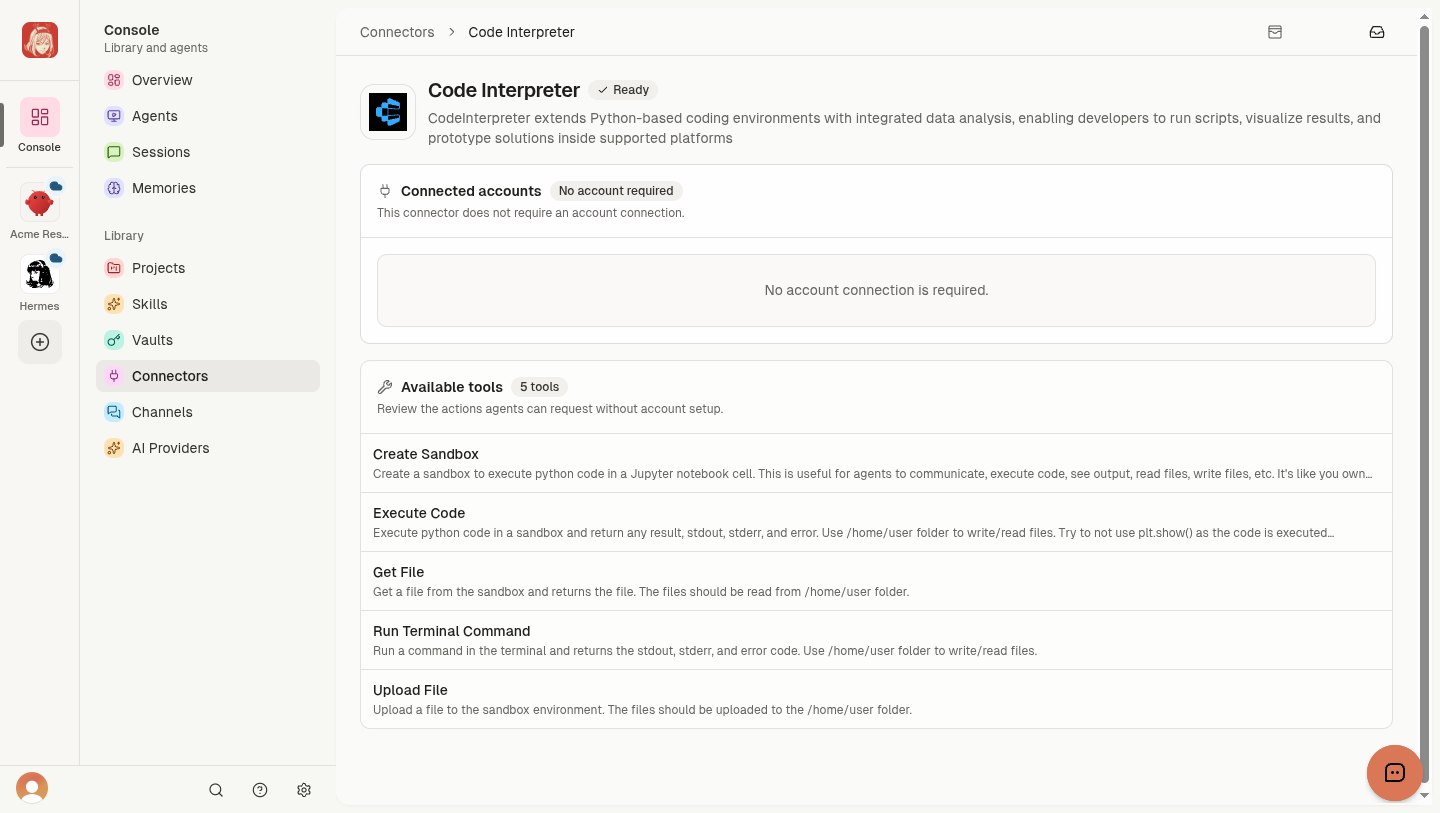1440x813 pixels.
Task: Open help question mark icon
Action: pos(260,790)
